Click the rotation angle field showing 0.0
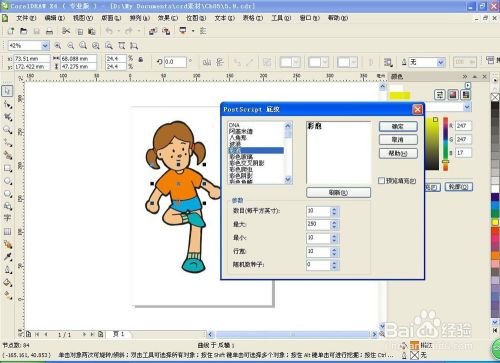Screen dimensions: 500x363 pos(175,62)
